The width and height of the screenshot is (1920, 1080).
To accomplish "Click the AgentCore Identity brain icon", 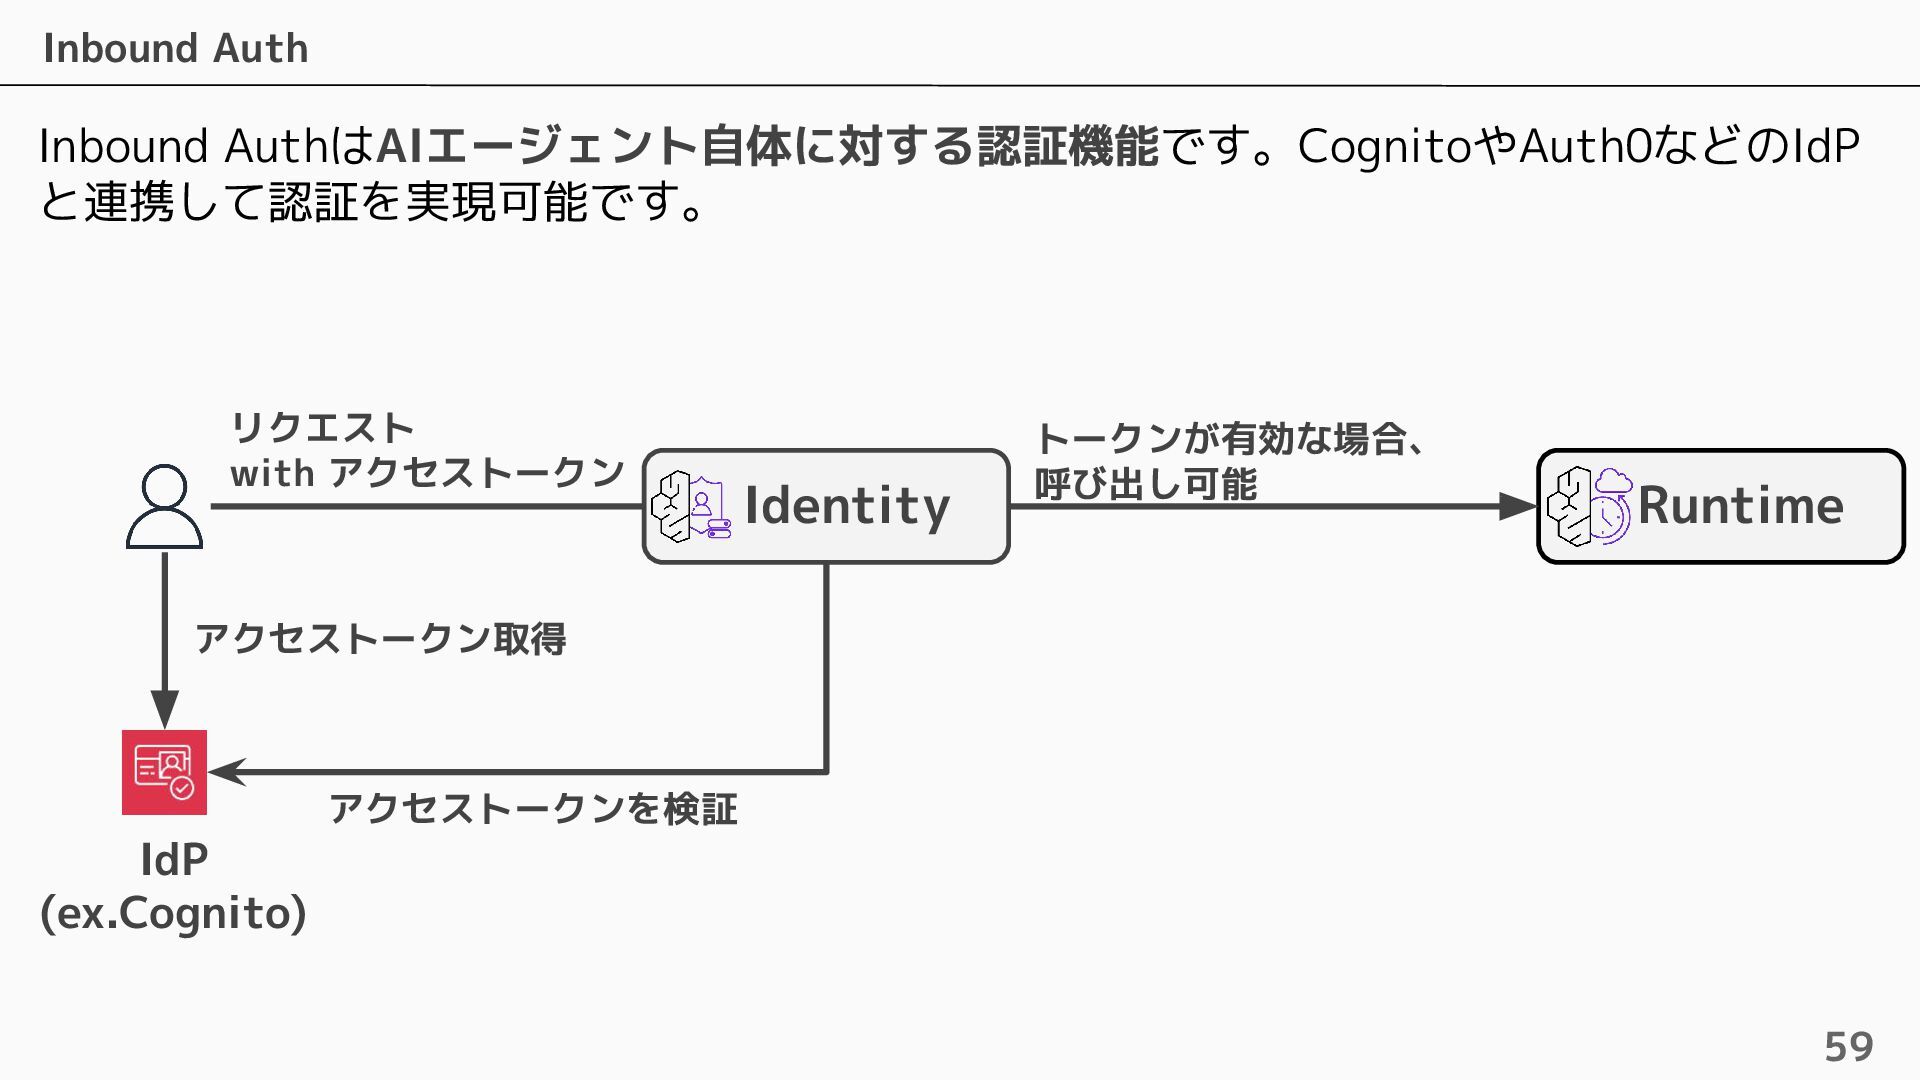I will point(690,506).
